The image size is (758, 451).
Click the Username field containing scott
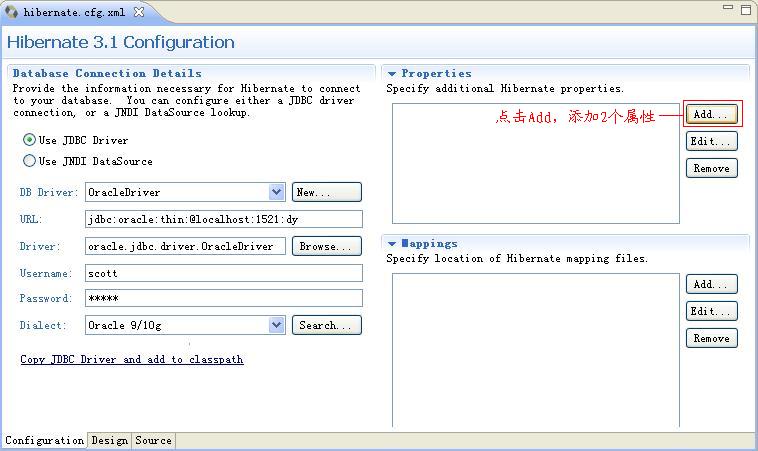pyautogui.click(x=224, y=273)
